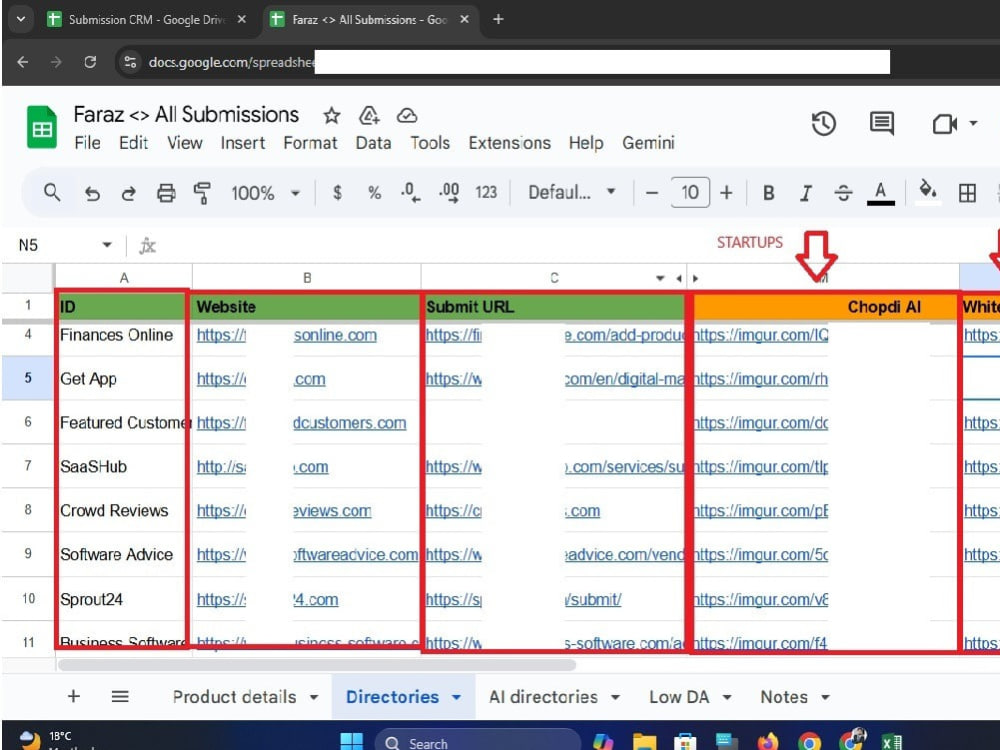
Task: Redo the last action
Action: pyautogui.click(x=129, y=193)
